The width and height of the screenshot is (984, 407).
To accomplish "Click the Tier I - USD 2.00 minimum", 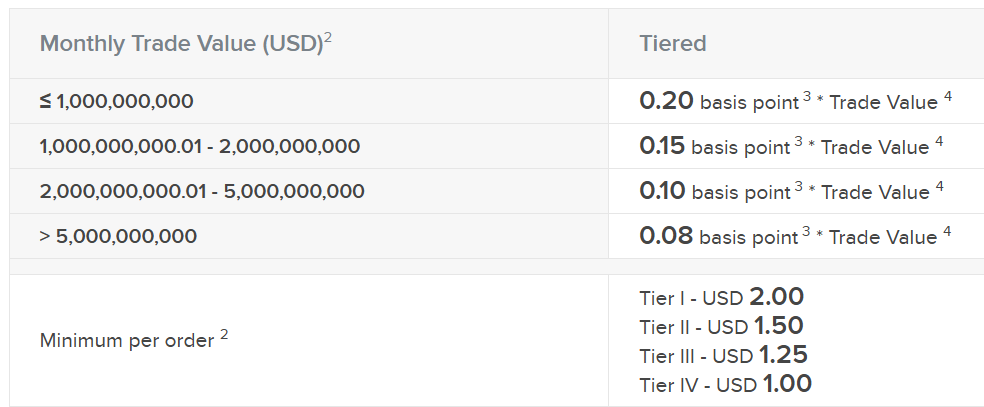I will pos(721,297).
